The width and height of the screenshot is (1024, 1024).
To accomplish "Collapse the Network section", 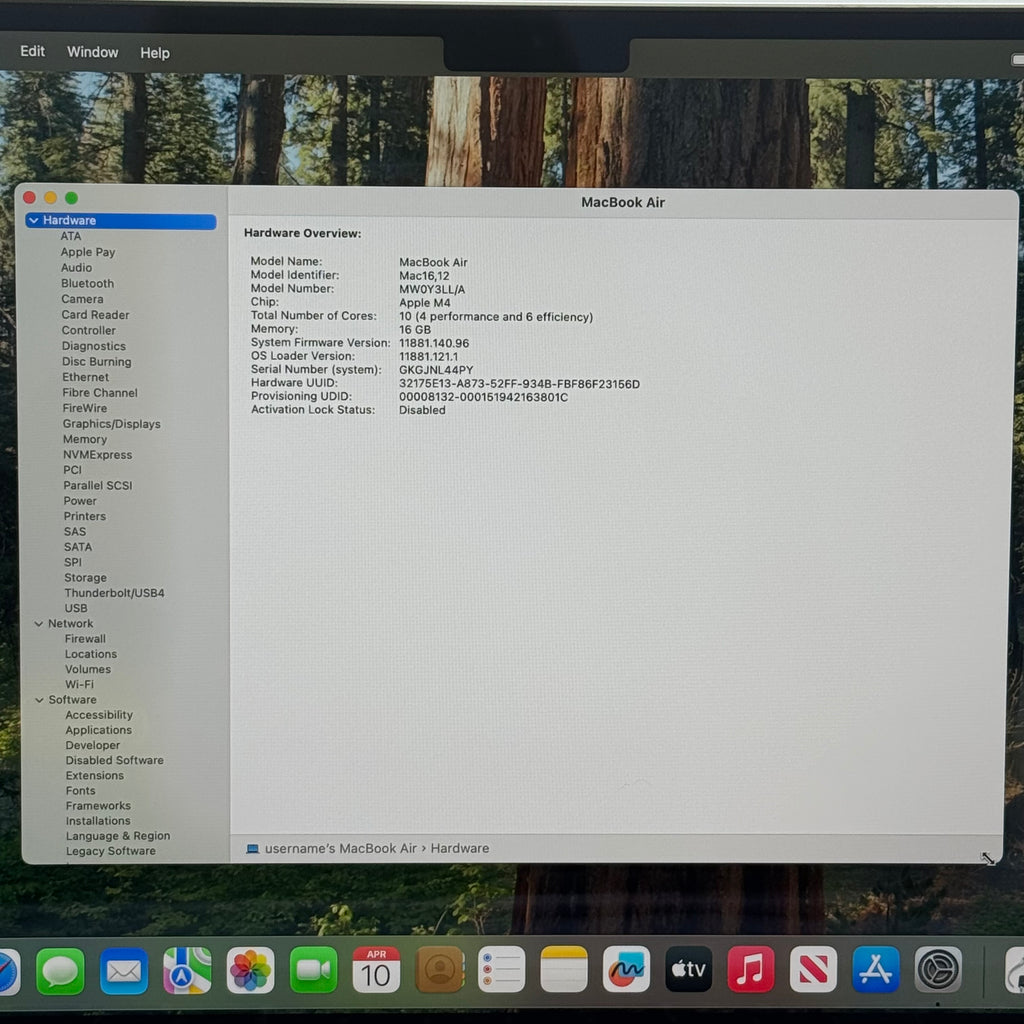I will 39,624.
